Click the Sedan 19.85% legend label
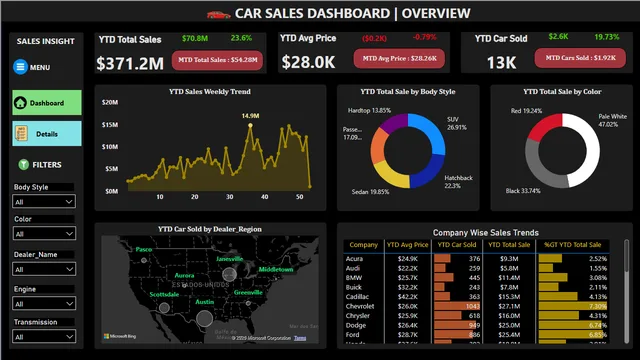Viewport: 640px width, 360px height. click(x=370, y=192)
